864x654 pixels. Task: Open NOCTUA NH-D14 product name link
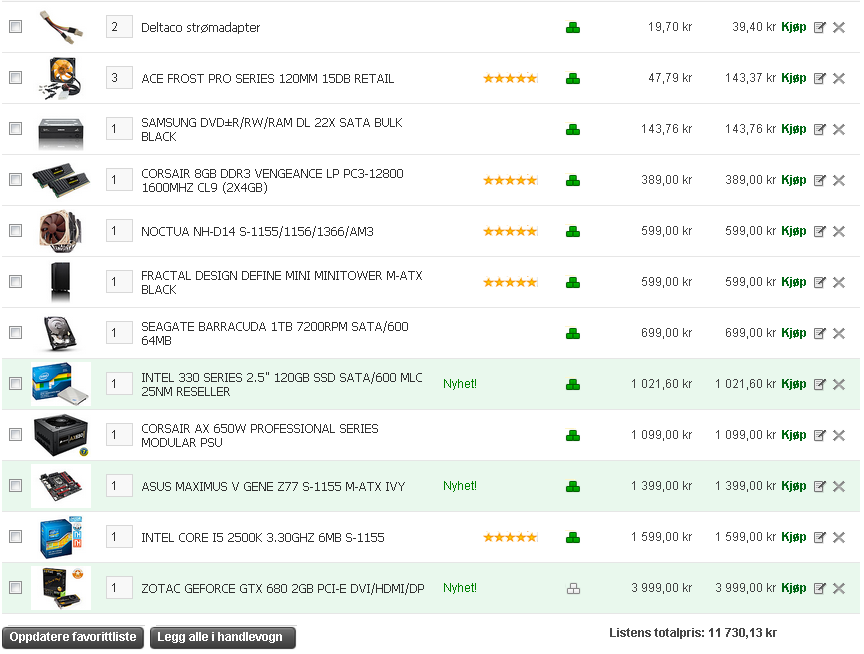click(257, 231)
